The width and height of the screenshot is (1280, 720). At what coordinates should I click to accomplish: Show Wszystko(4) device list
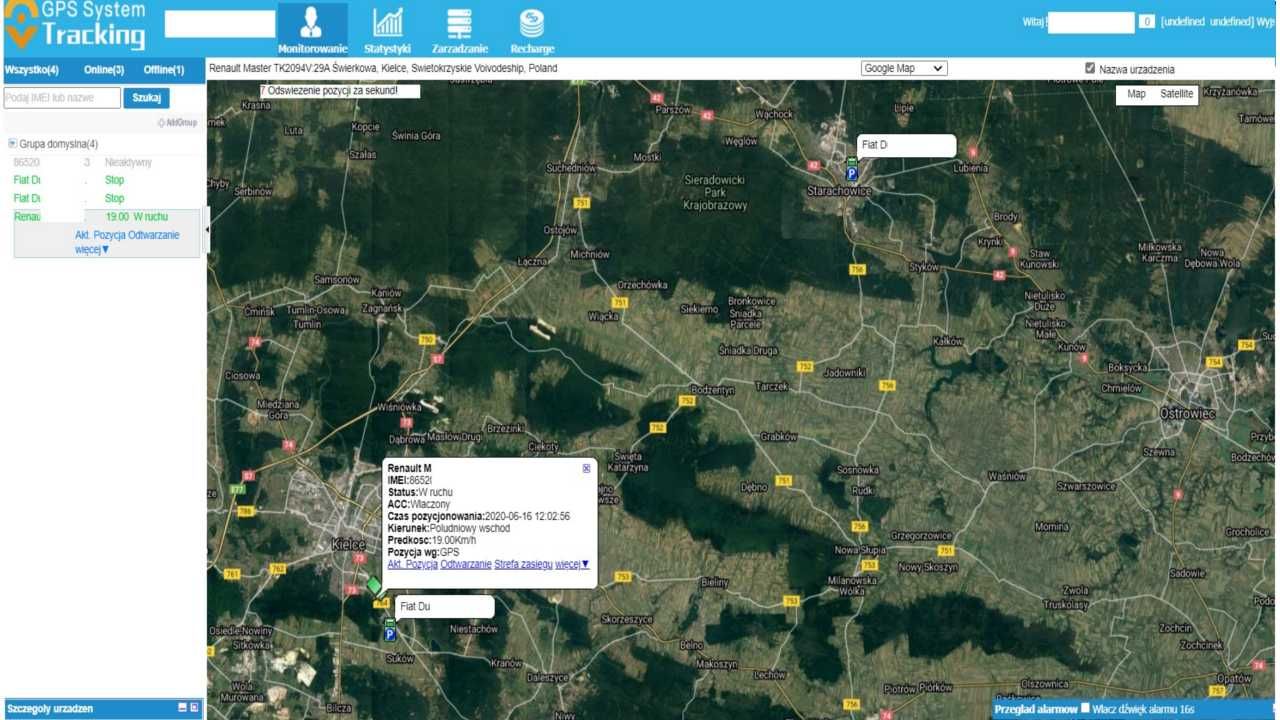pyautogui.click(x=32, y=70)
